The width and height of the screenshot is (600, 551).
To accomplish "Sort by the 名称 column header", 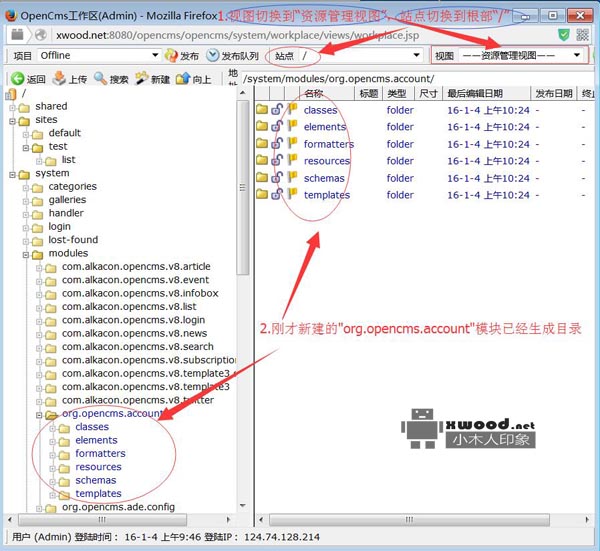I will [x=327, y=93].
